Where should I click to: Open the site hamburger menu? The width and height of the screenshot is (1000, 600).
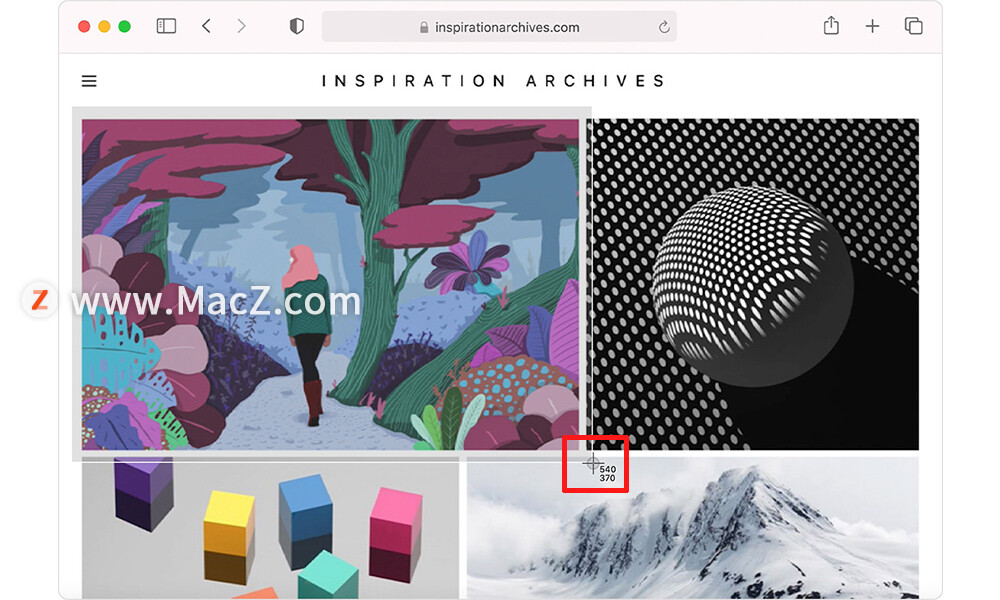pyautogui.click(x=89, y=81)
